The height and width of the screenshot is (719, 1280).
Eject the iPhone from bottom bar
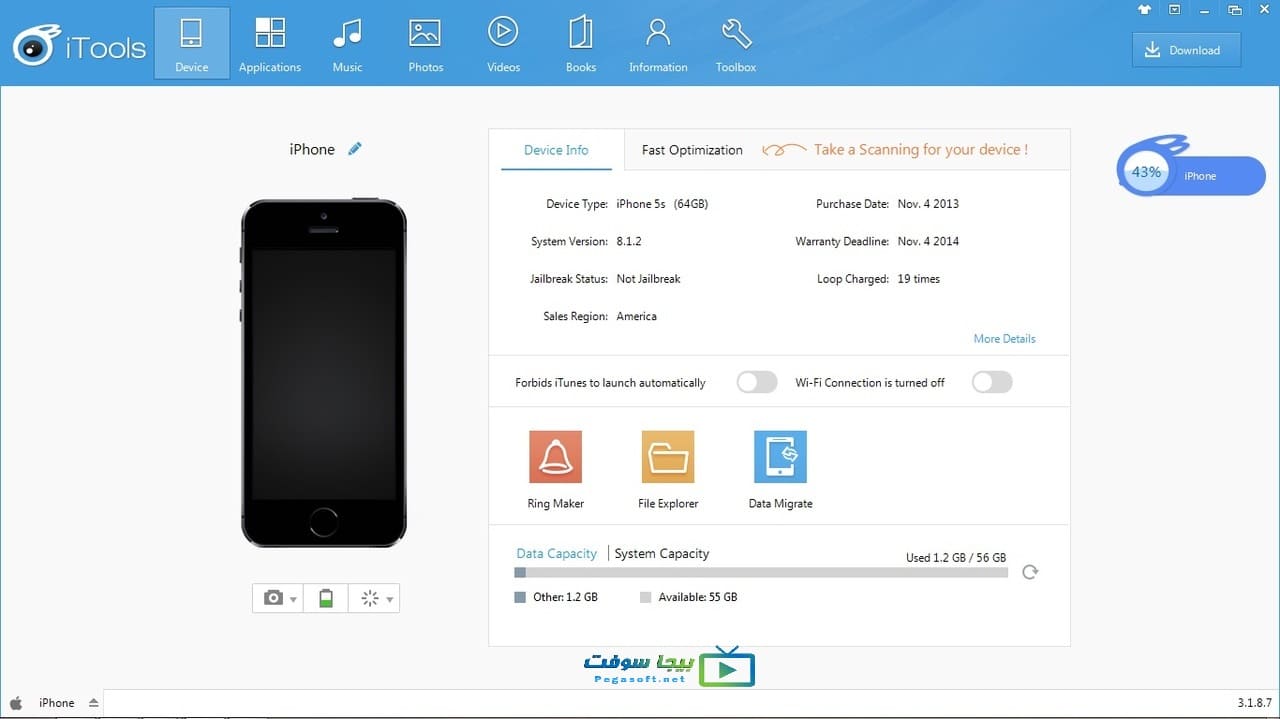93,703
